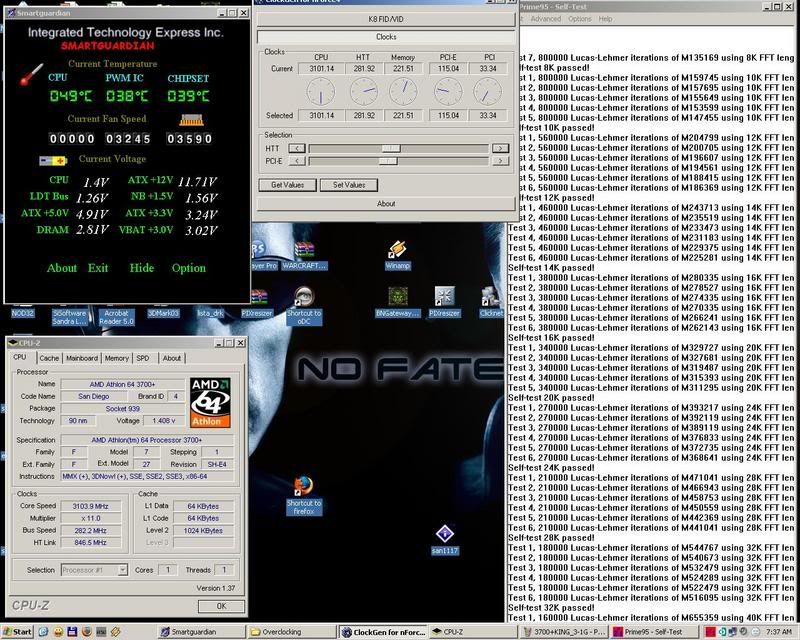Select the Acrobat Reader 5.0 desktop label
Screen dimensions: 800x640
[116, 317]
